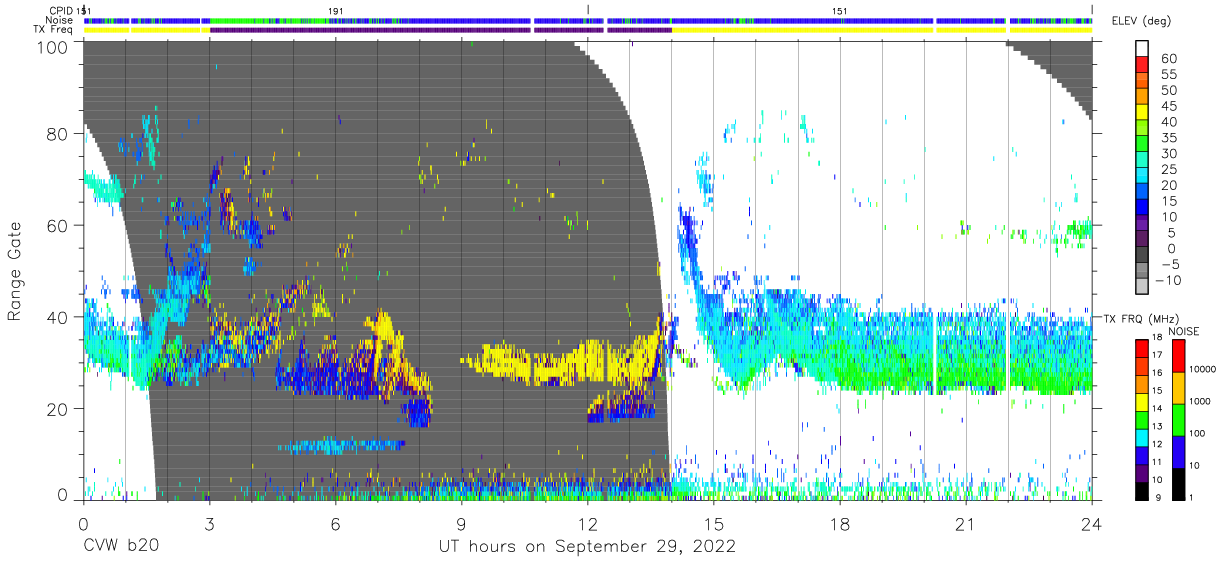Click the CPID value '151' at top right
Viewport: 1228px width, 567px height.
coord(841,10)
